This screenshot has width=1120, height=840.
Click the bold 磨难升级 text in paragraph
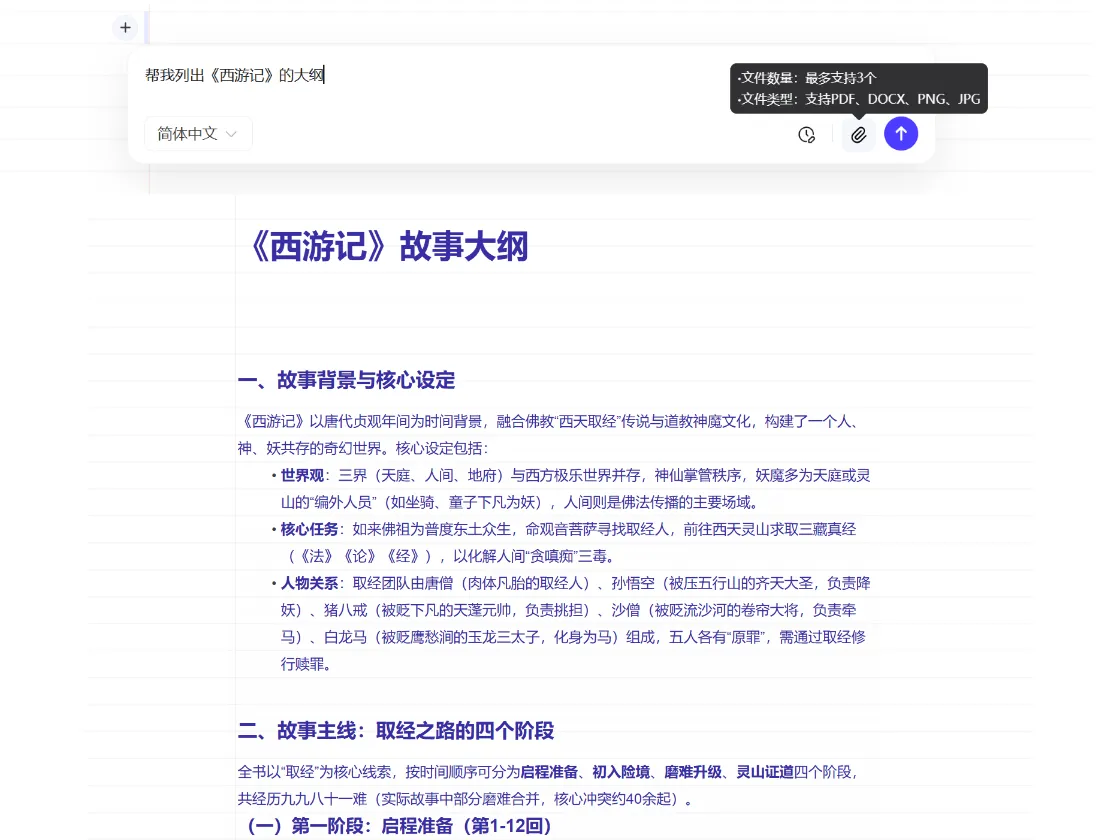pos(693,772)
